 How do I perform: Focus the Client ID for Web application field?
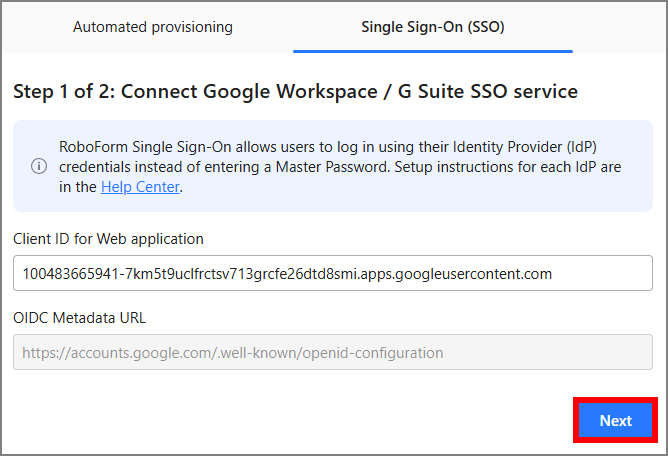point(332,273)
